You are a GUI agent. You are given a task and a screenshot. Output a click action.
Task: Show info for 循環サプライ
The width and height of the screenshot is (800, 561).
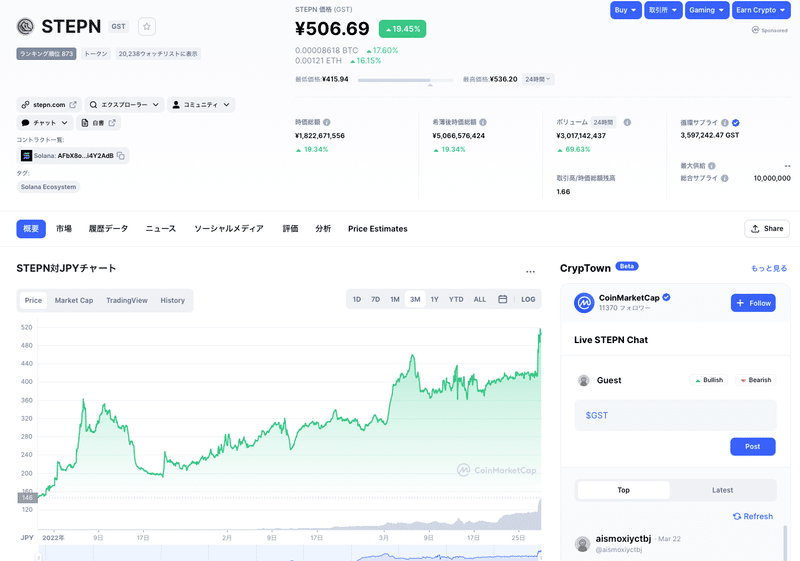[x=724, y=122]
